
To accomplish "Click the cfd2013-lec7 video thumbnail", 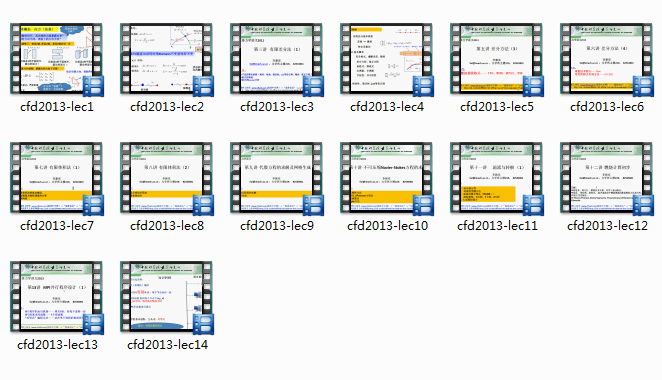I will (57, 178).
